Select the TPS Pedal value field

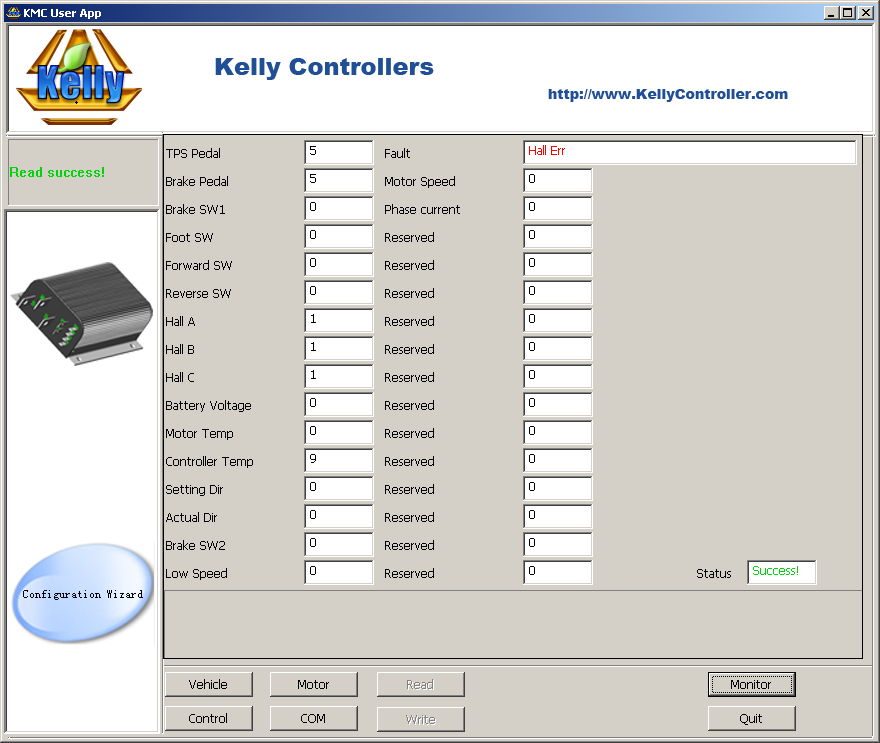click(339, 152)
